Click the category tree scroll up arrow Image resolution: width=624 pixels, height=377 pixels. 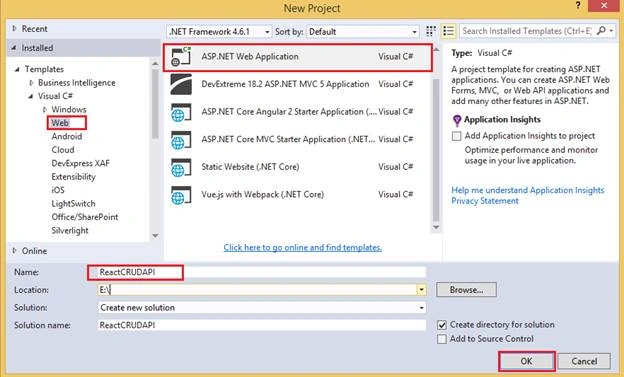[x=155, y=64]
